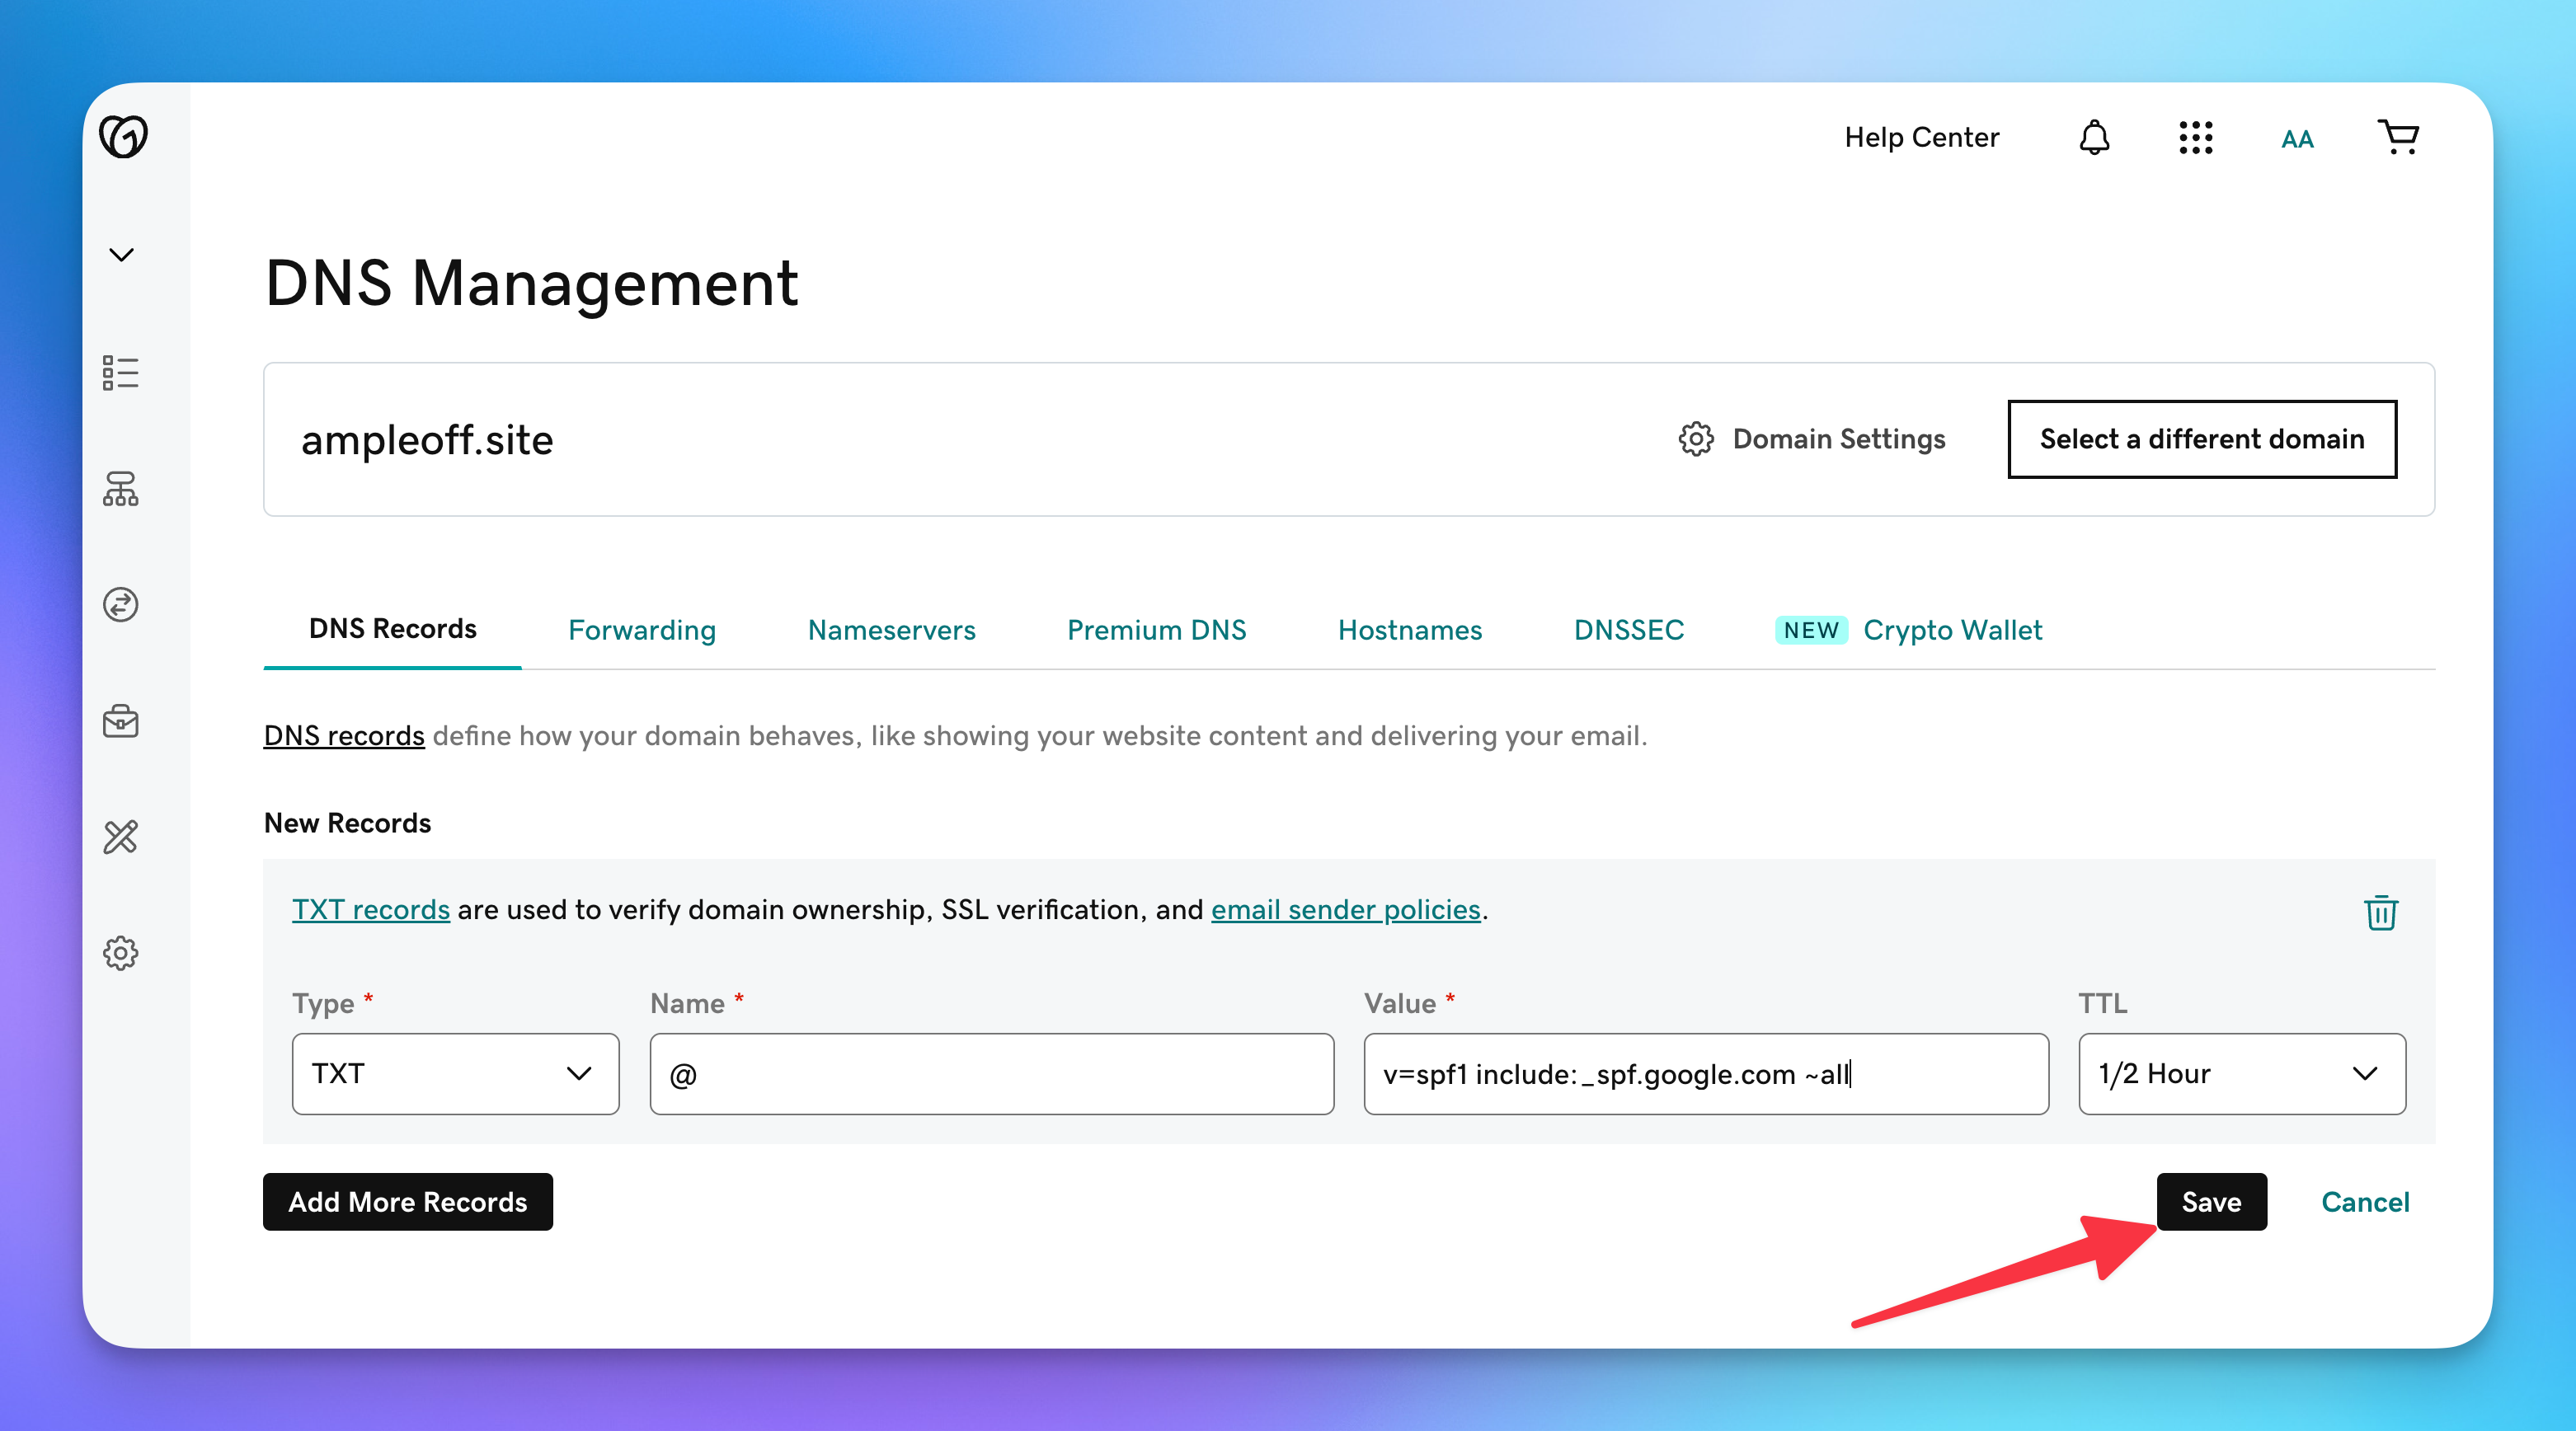The height and width of the screenshot is (1431, 2576).
Task: Switch to the Forwarding tab
Action: point(642,630)
